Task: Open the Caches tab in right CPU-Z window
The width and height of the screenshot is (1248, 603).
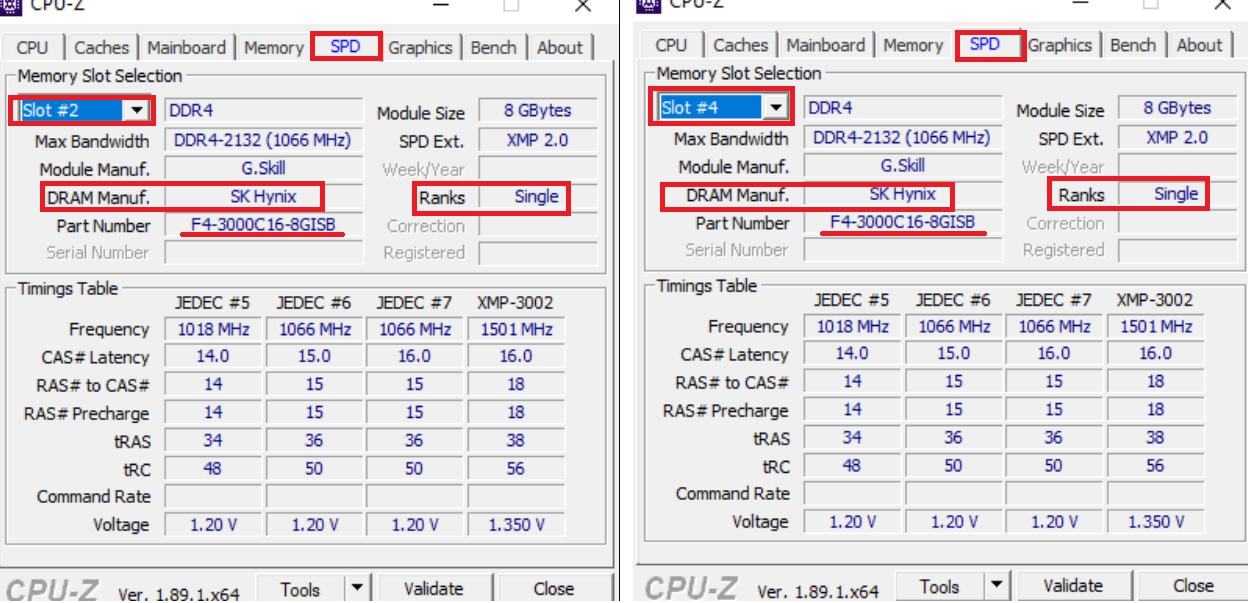Action: pos(740,45)
